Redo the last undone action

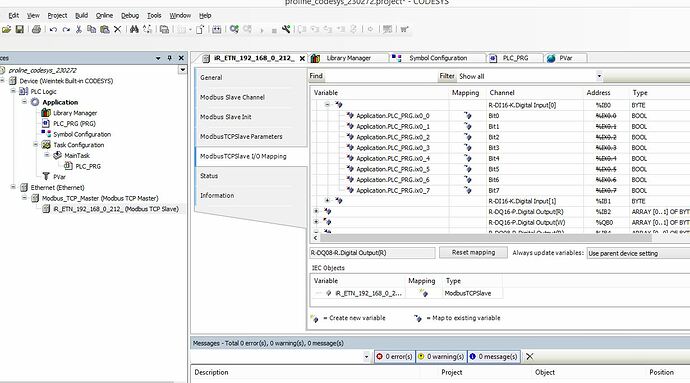[x=66, y=29]
